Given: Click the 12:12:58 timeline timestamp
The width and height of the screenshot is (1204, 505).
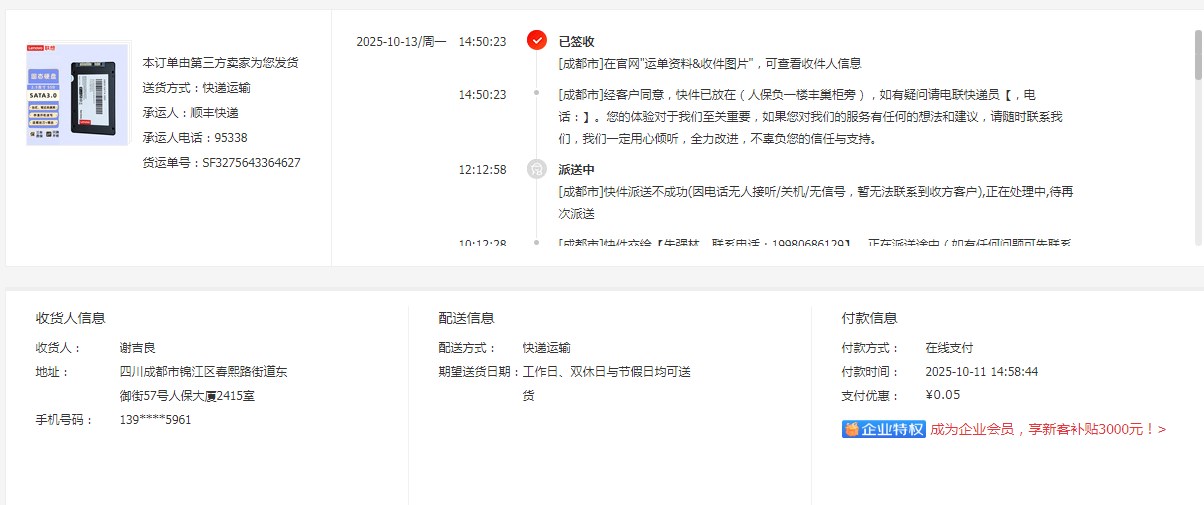Looking at the screenshot, I should point(482,170).
